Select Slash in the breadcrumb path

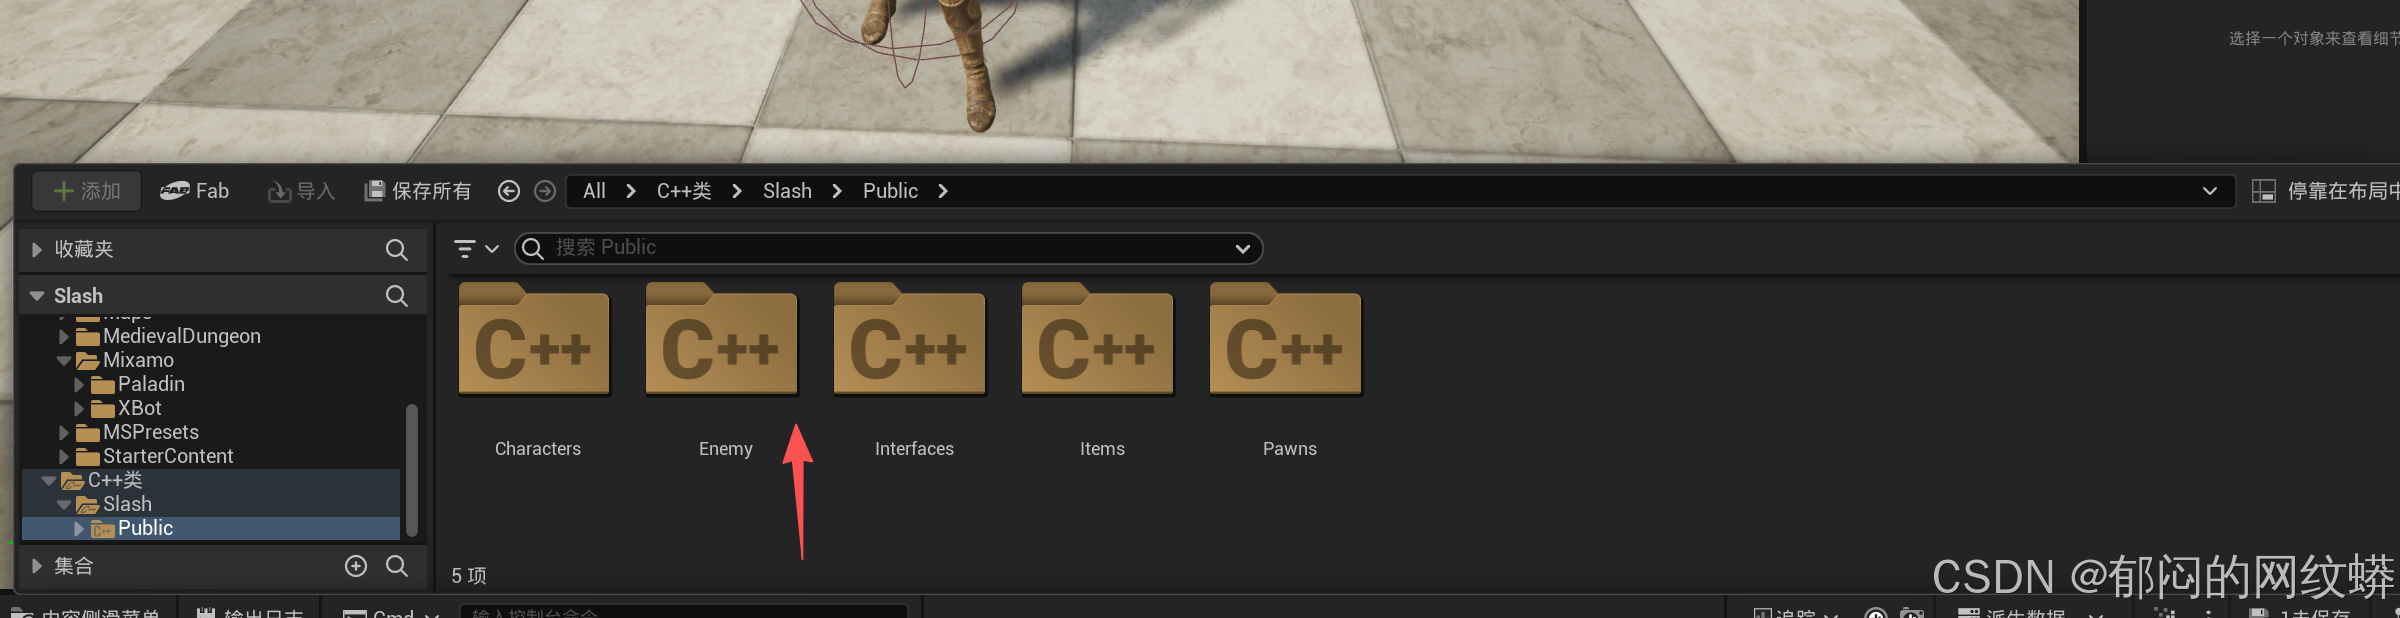click(787, 191)
